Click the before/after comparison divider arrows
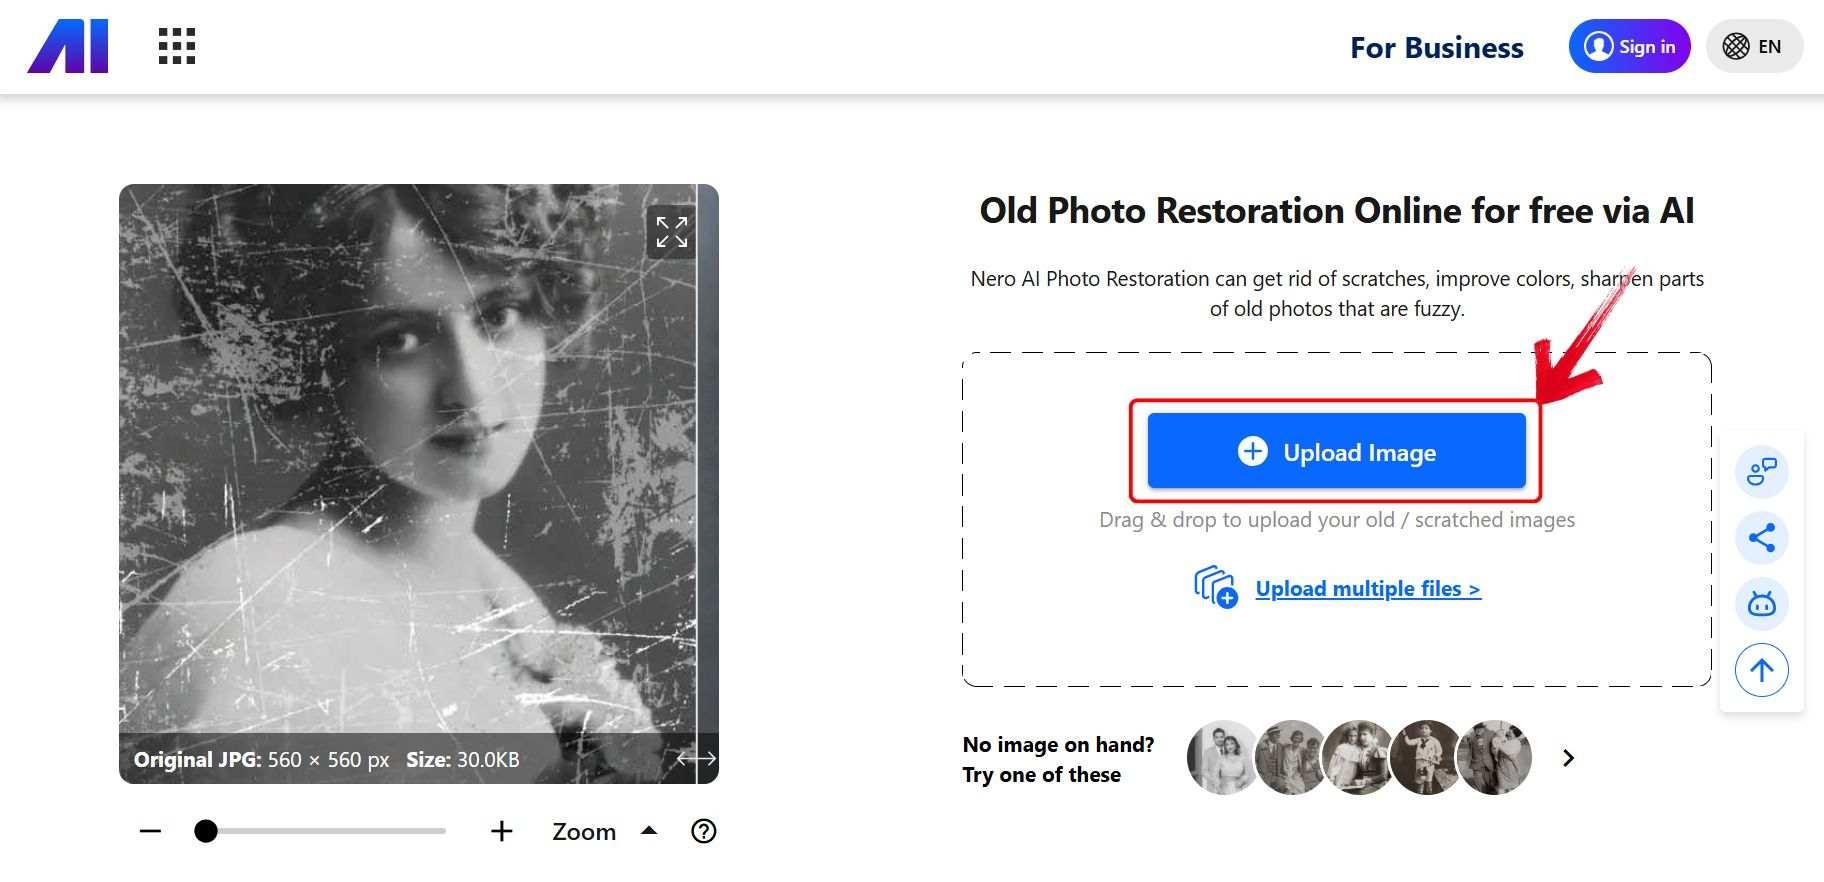This screenshot has height=882, width=1824. coord(696,759)
